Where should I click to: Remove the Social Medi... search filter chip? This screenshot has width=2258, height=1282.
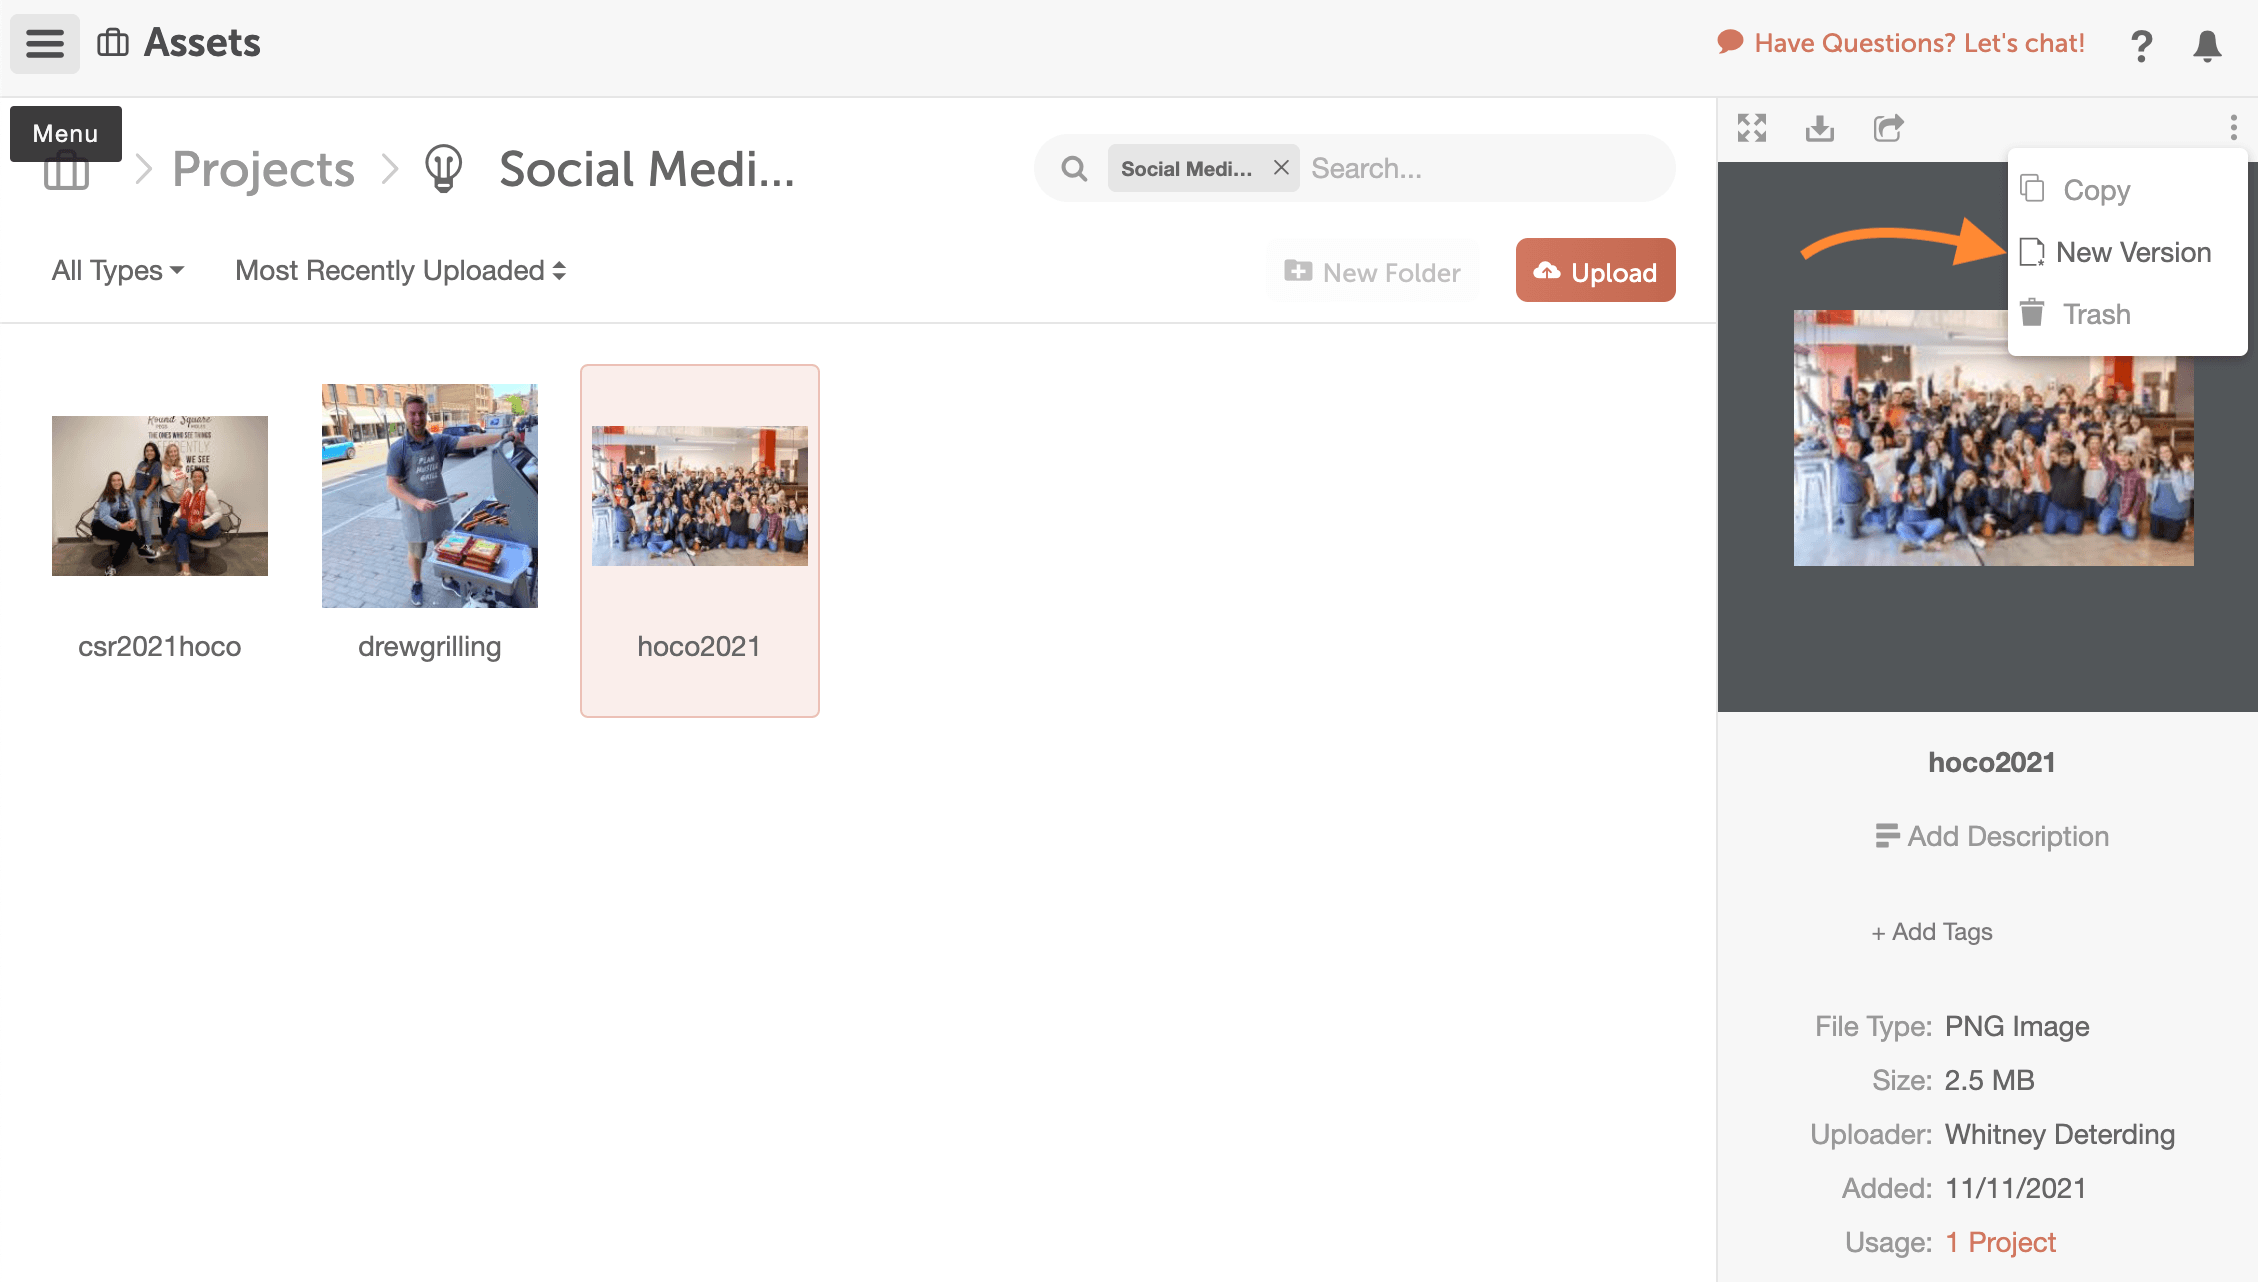[1280, 168]
